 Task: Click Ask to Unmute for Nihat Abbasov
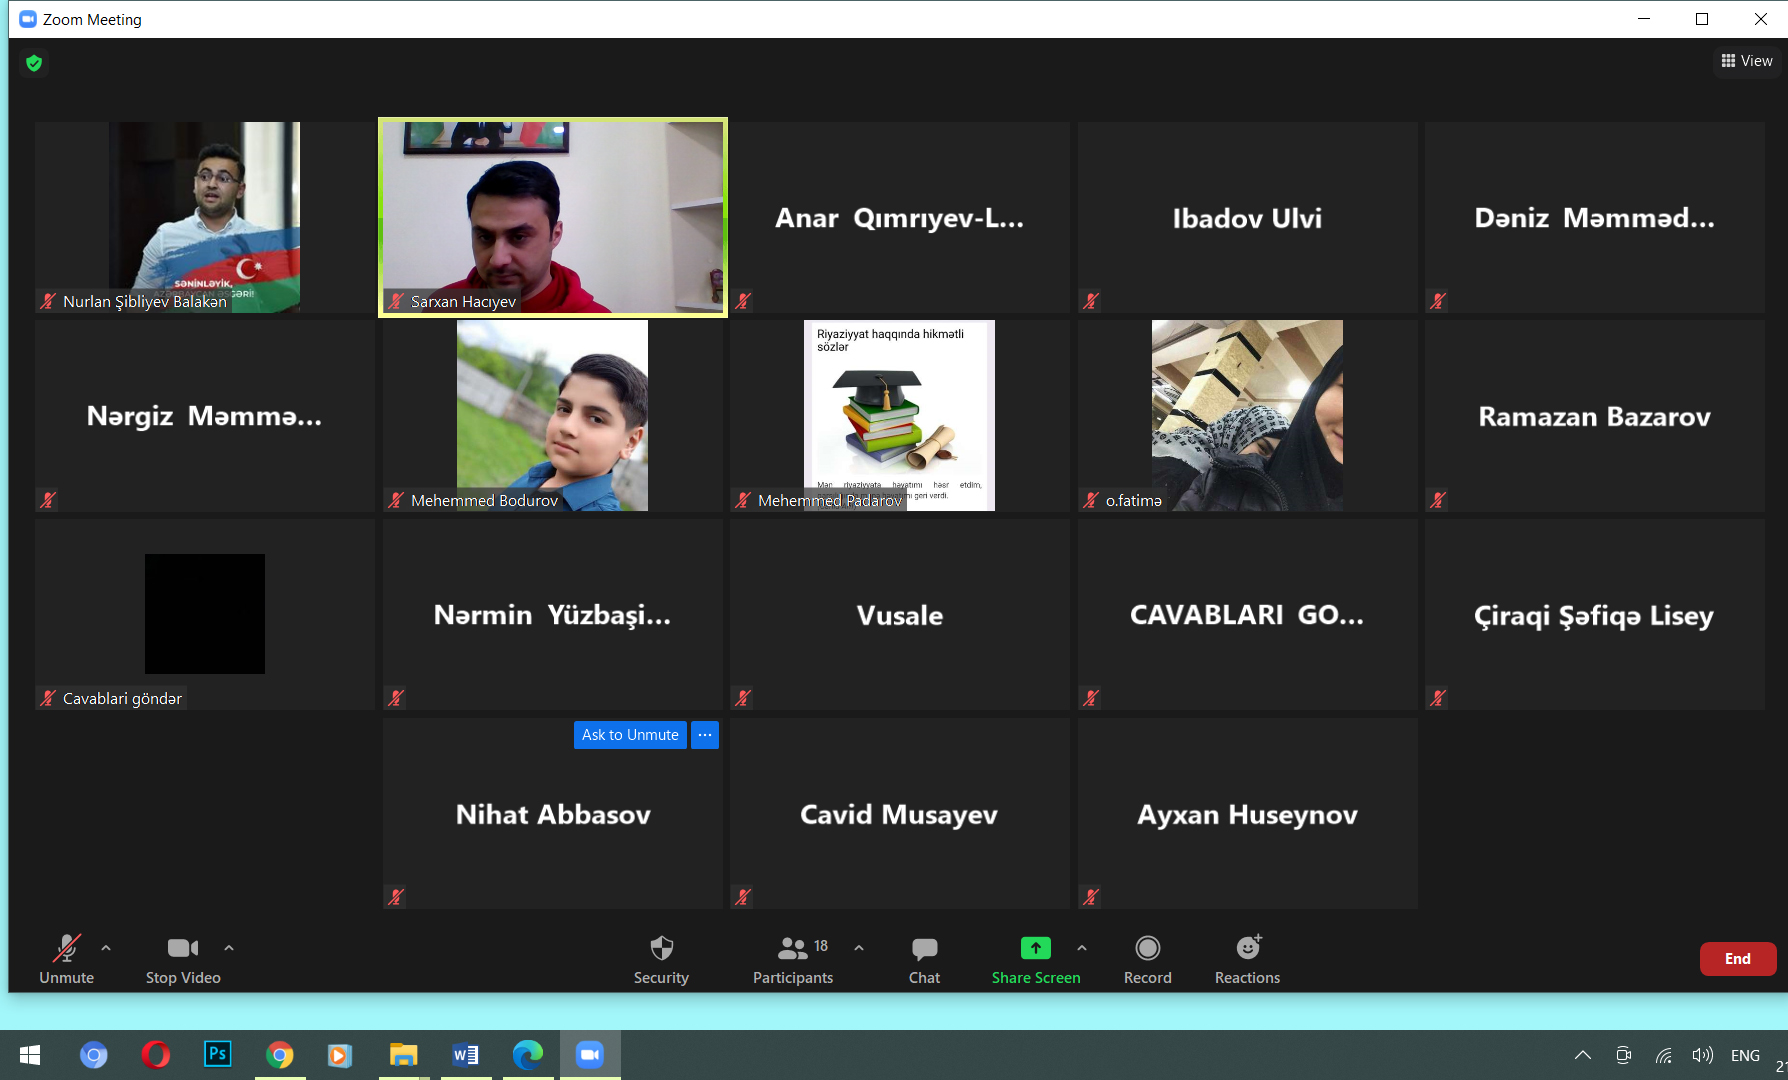click(x=630, y=735)
